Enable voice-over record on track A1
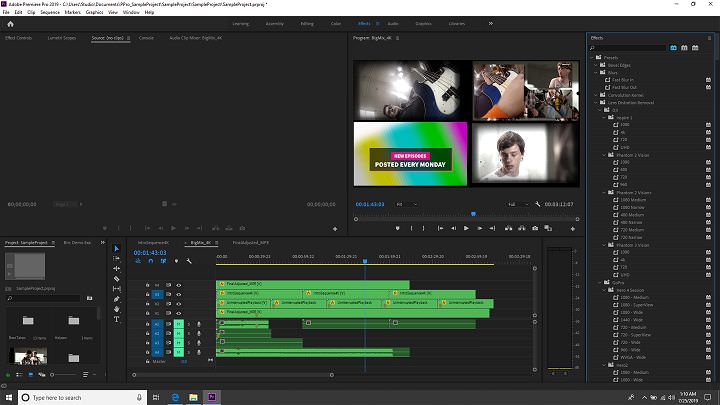 point(199,324)
